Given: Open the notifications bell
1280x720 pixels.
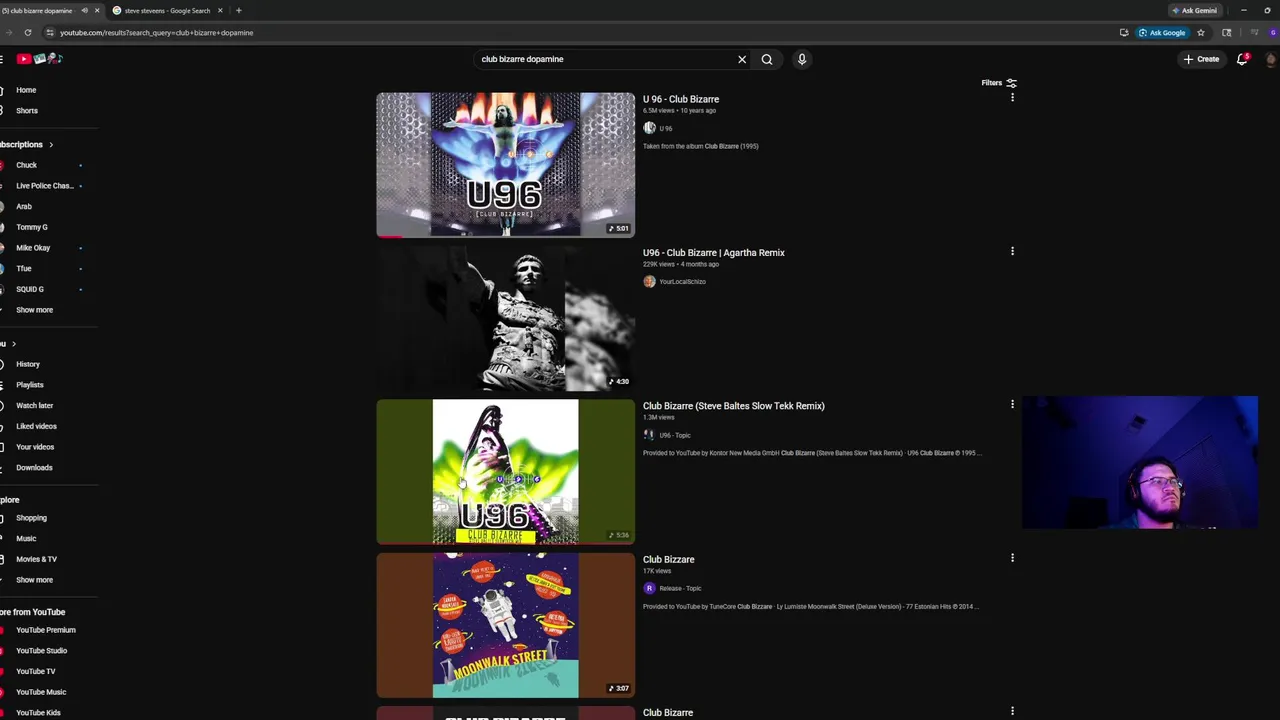Looking at the screenshot, I should click(1242, 59).
